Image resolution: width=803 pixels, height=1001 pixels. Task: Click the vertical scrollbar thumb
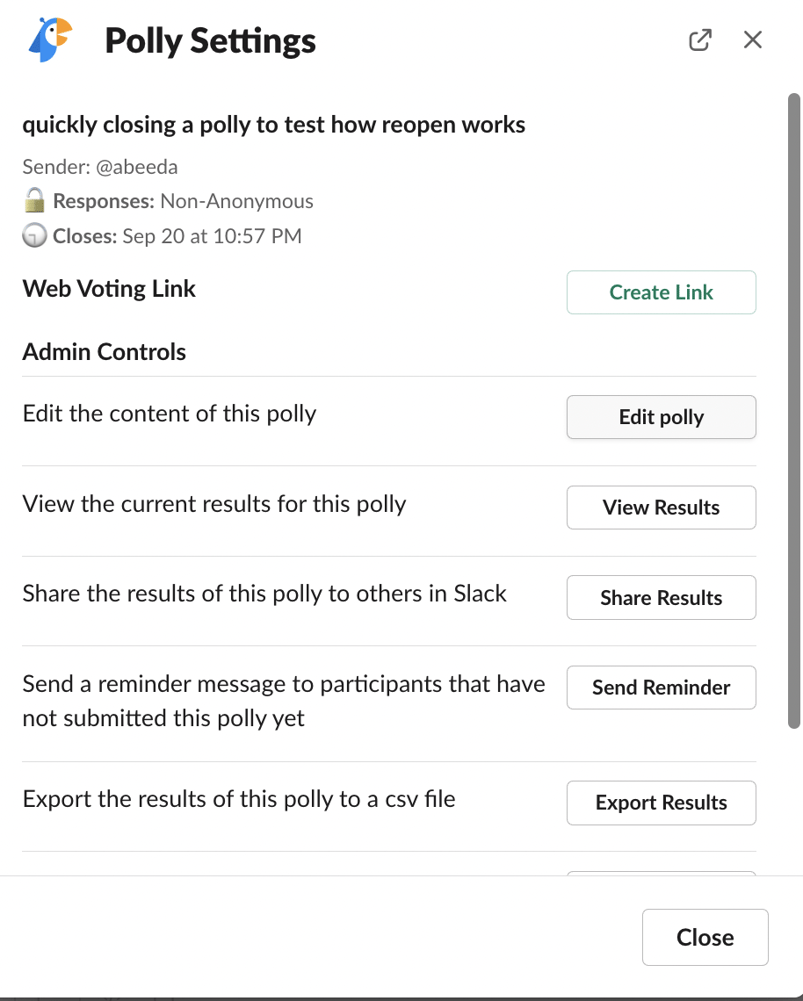point(794,410)
